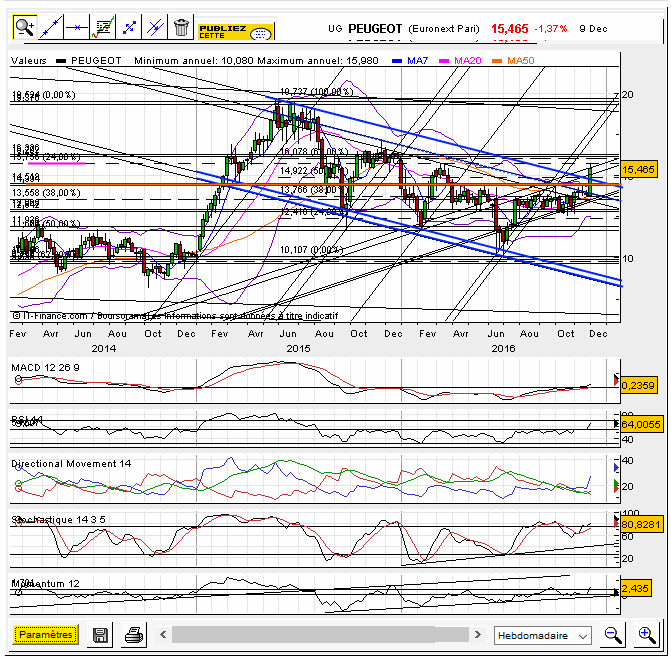Click the left scrollbar arrow
Screen dimensions: 671x659
click(x=163, y=635)
